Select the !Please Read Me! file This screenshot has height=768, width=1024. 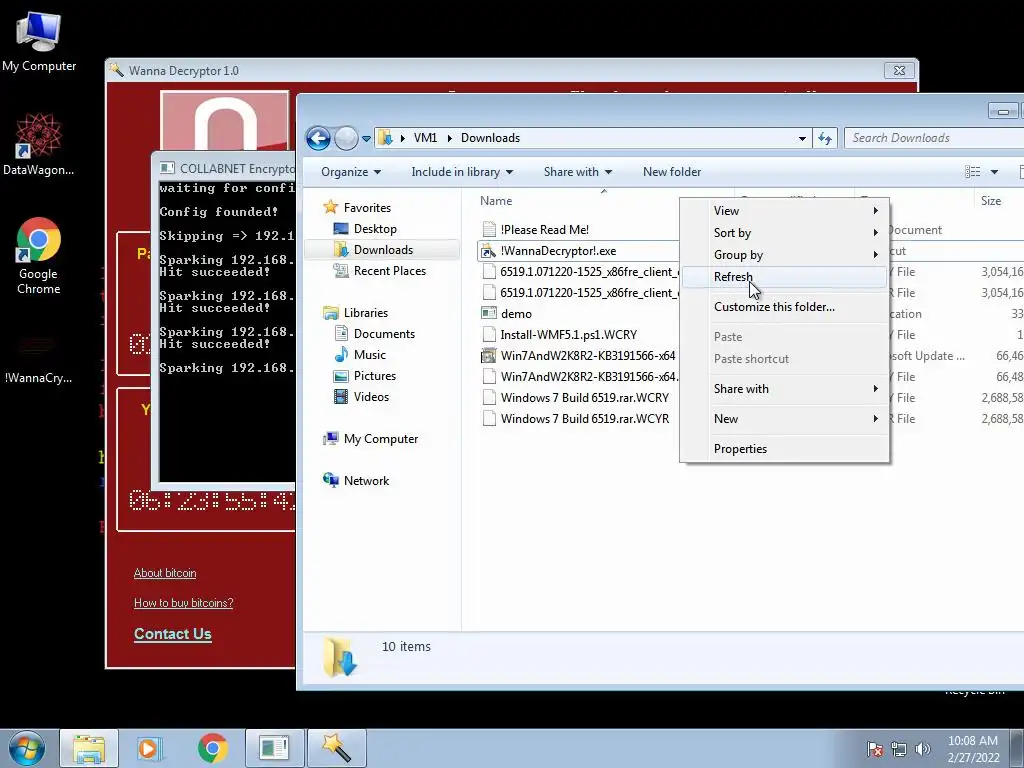[544, 230]
